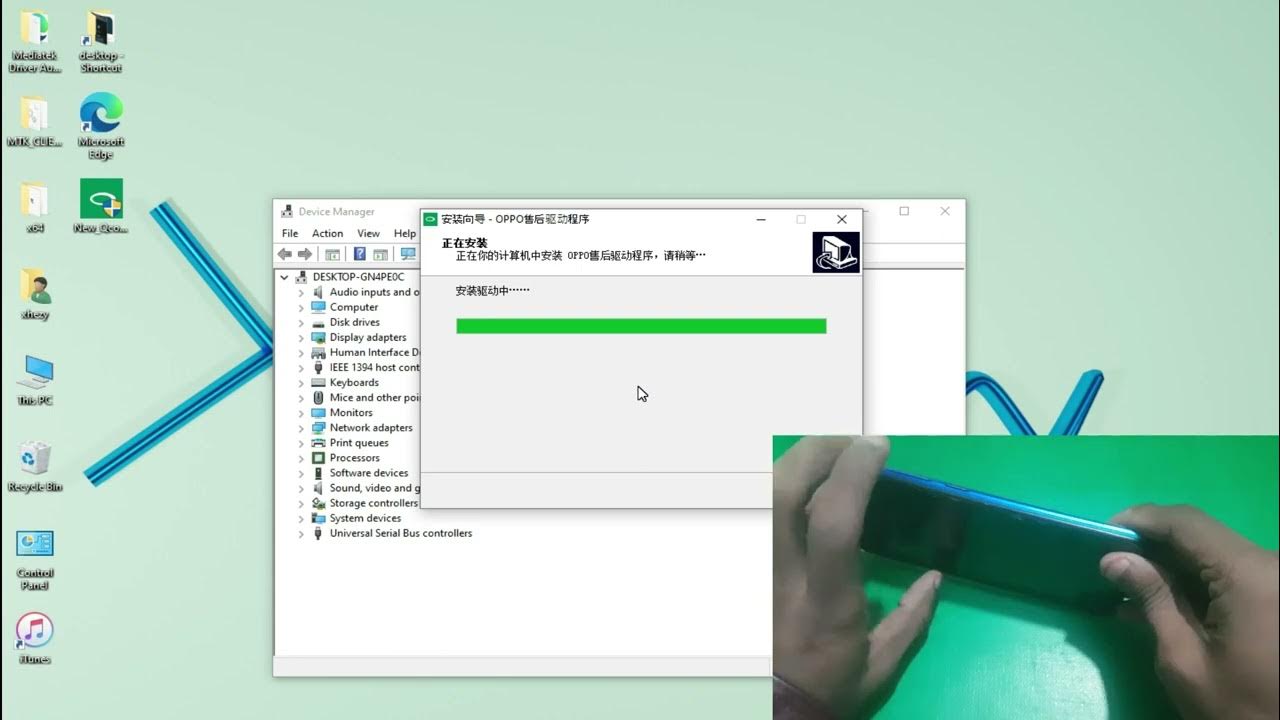Click the scan for hardware changes monitor icon
This screenshot has width=1280, height=720.
point(408,254)
